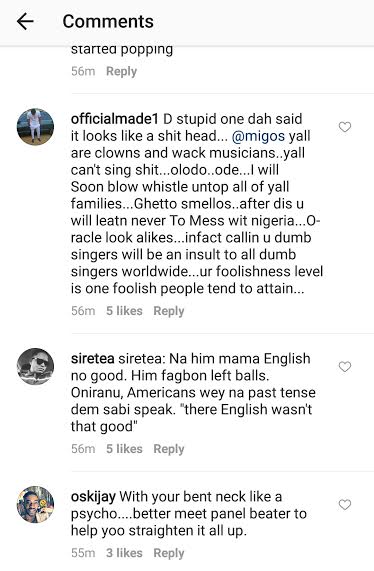
Task: Open siretea's profile picture
Action: pyautogui.click(x=35, y=366)
